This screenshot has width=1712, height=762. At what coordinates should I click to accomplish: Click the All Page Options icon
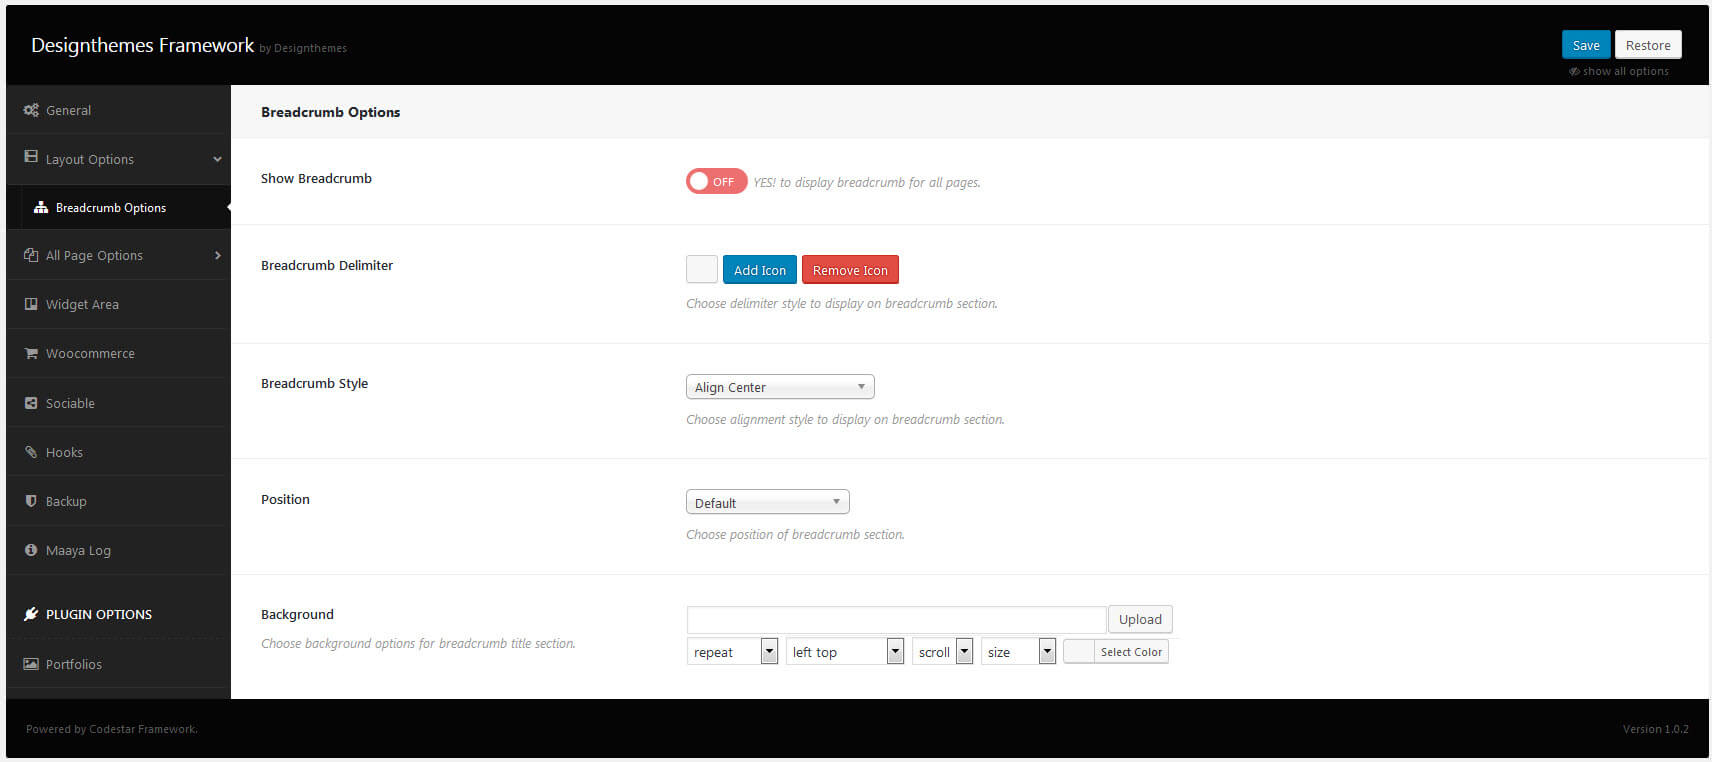(x=31, y=255)
